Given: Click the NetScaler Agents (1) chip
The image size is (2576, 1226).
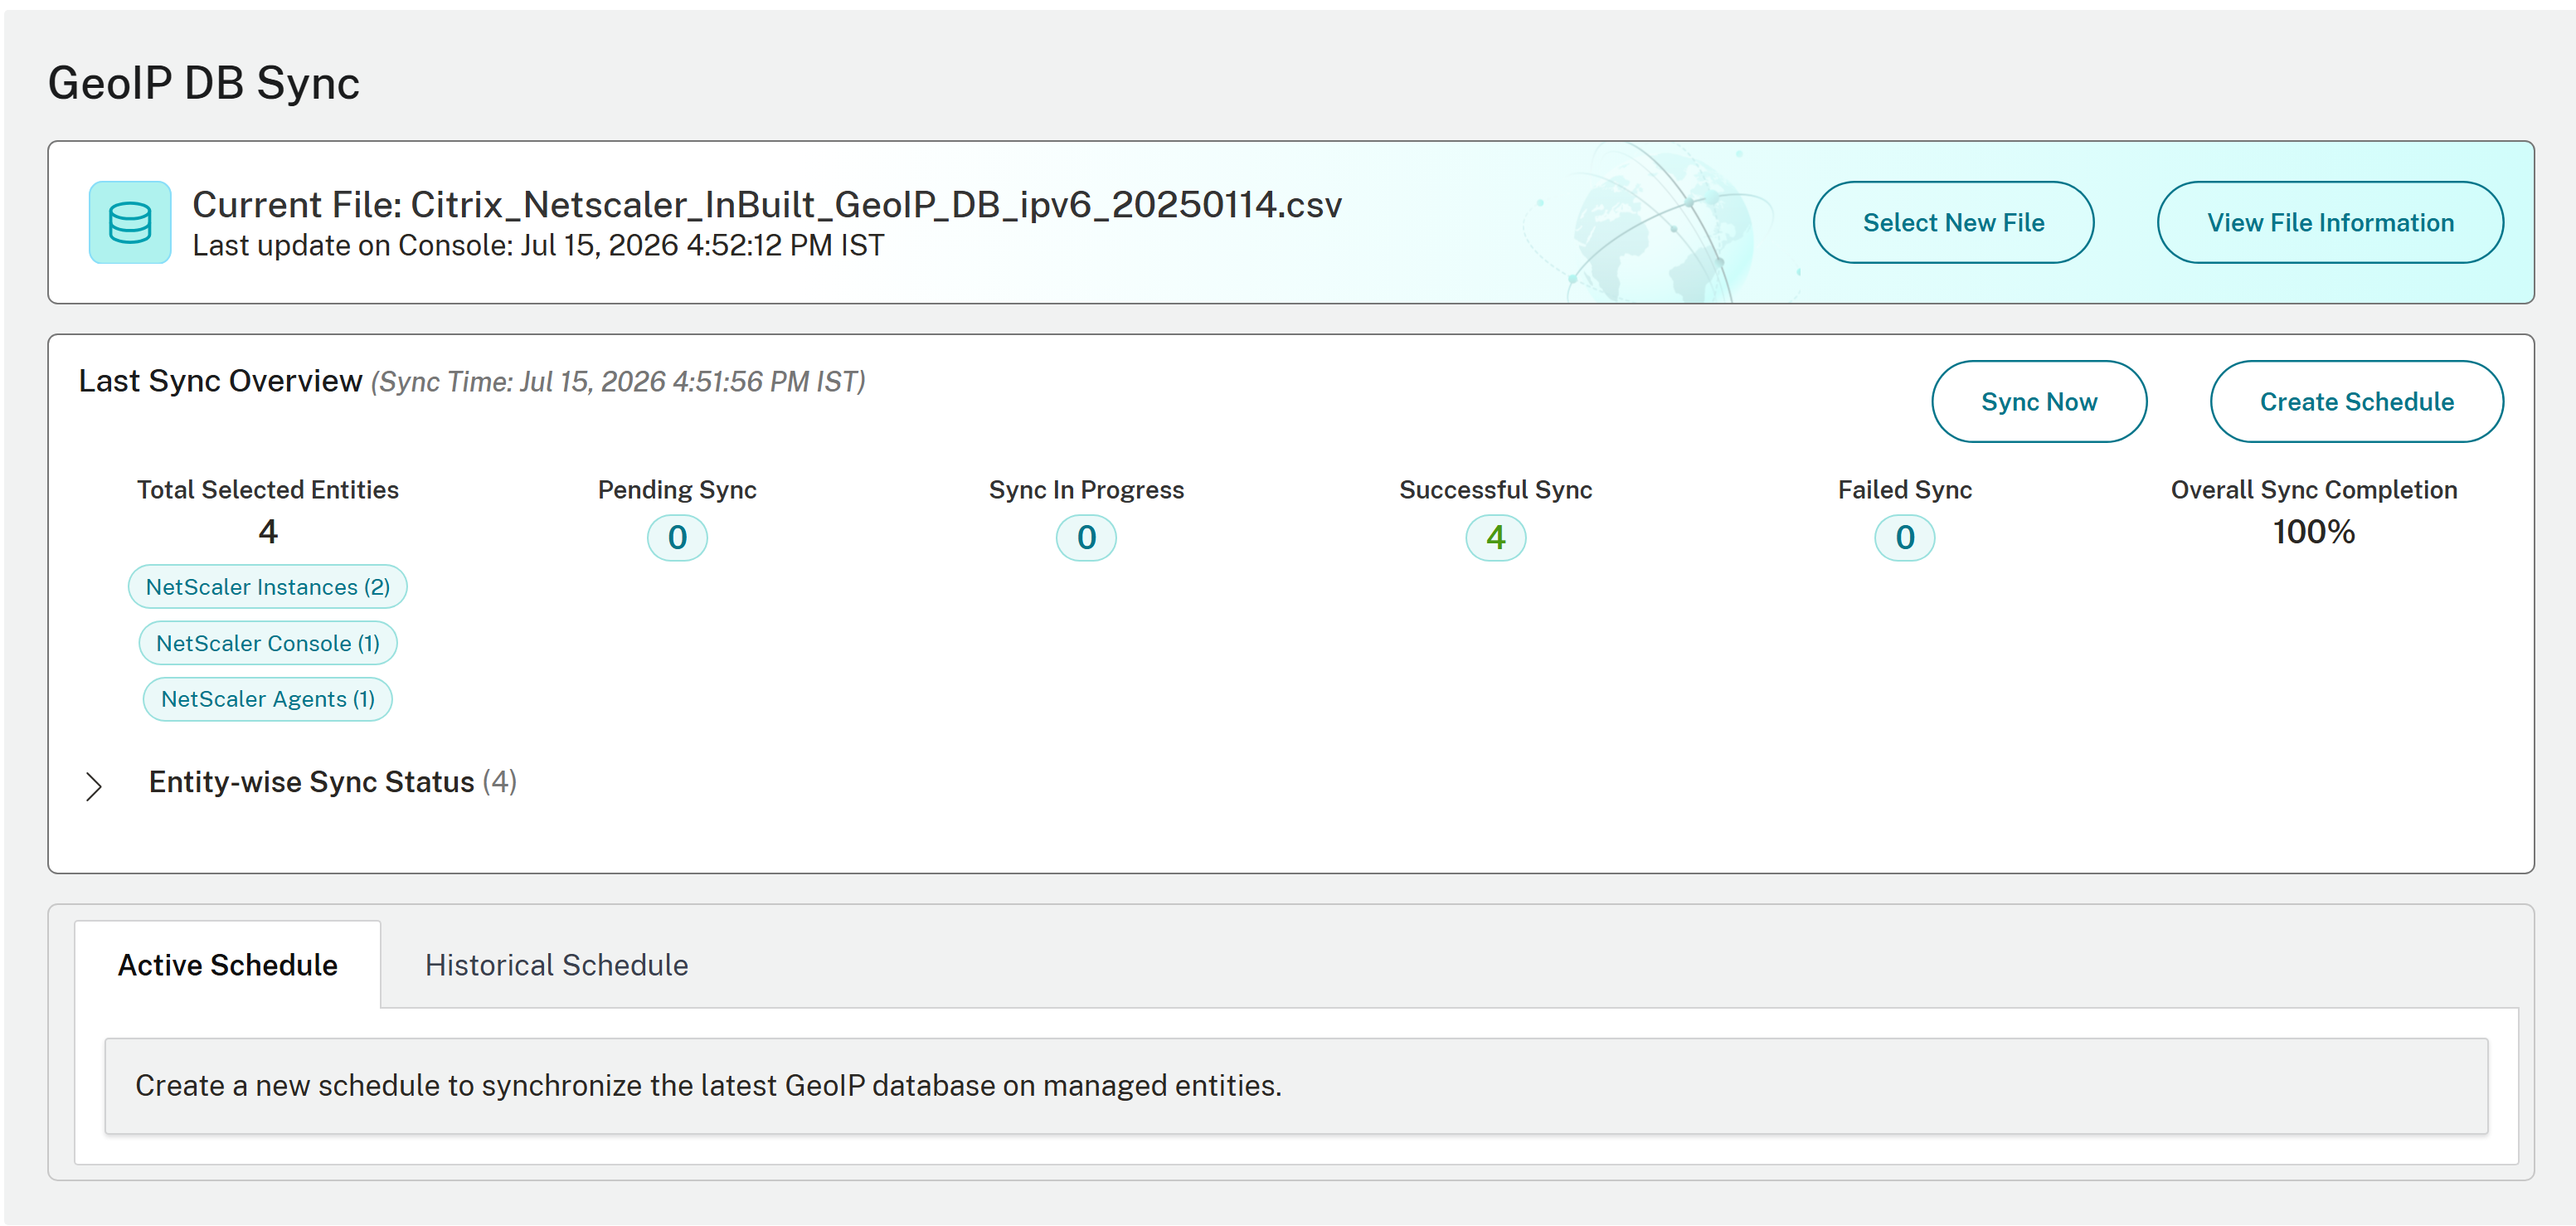Looking at the screenshot, I should click(268, 699).
